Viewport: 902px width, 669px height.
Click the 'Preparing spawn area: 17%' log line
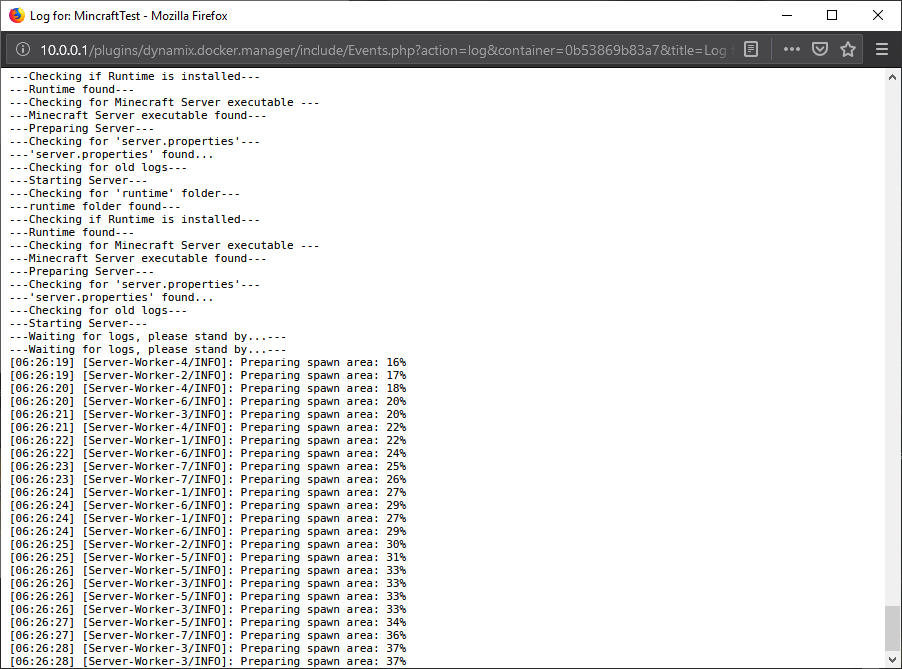pyautogui.click(x=208, y=376)
